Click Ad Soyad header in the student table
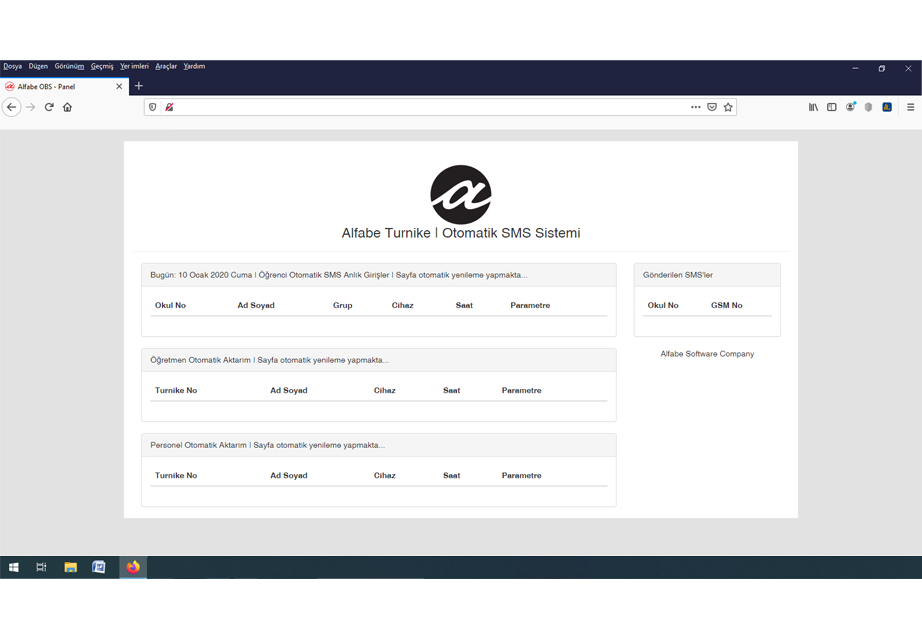Screen dimensions: 922x641 pos(256,305)
